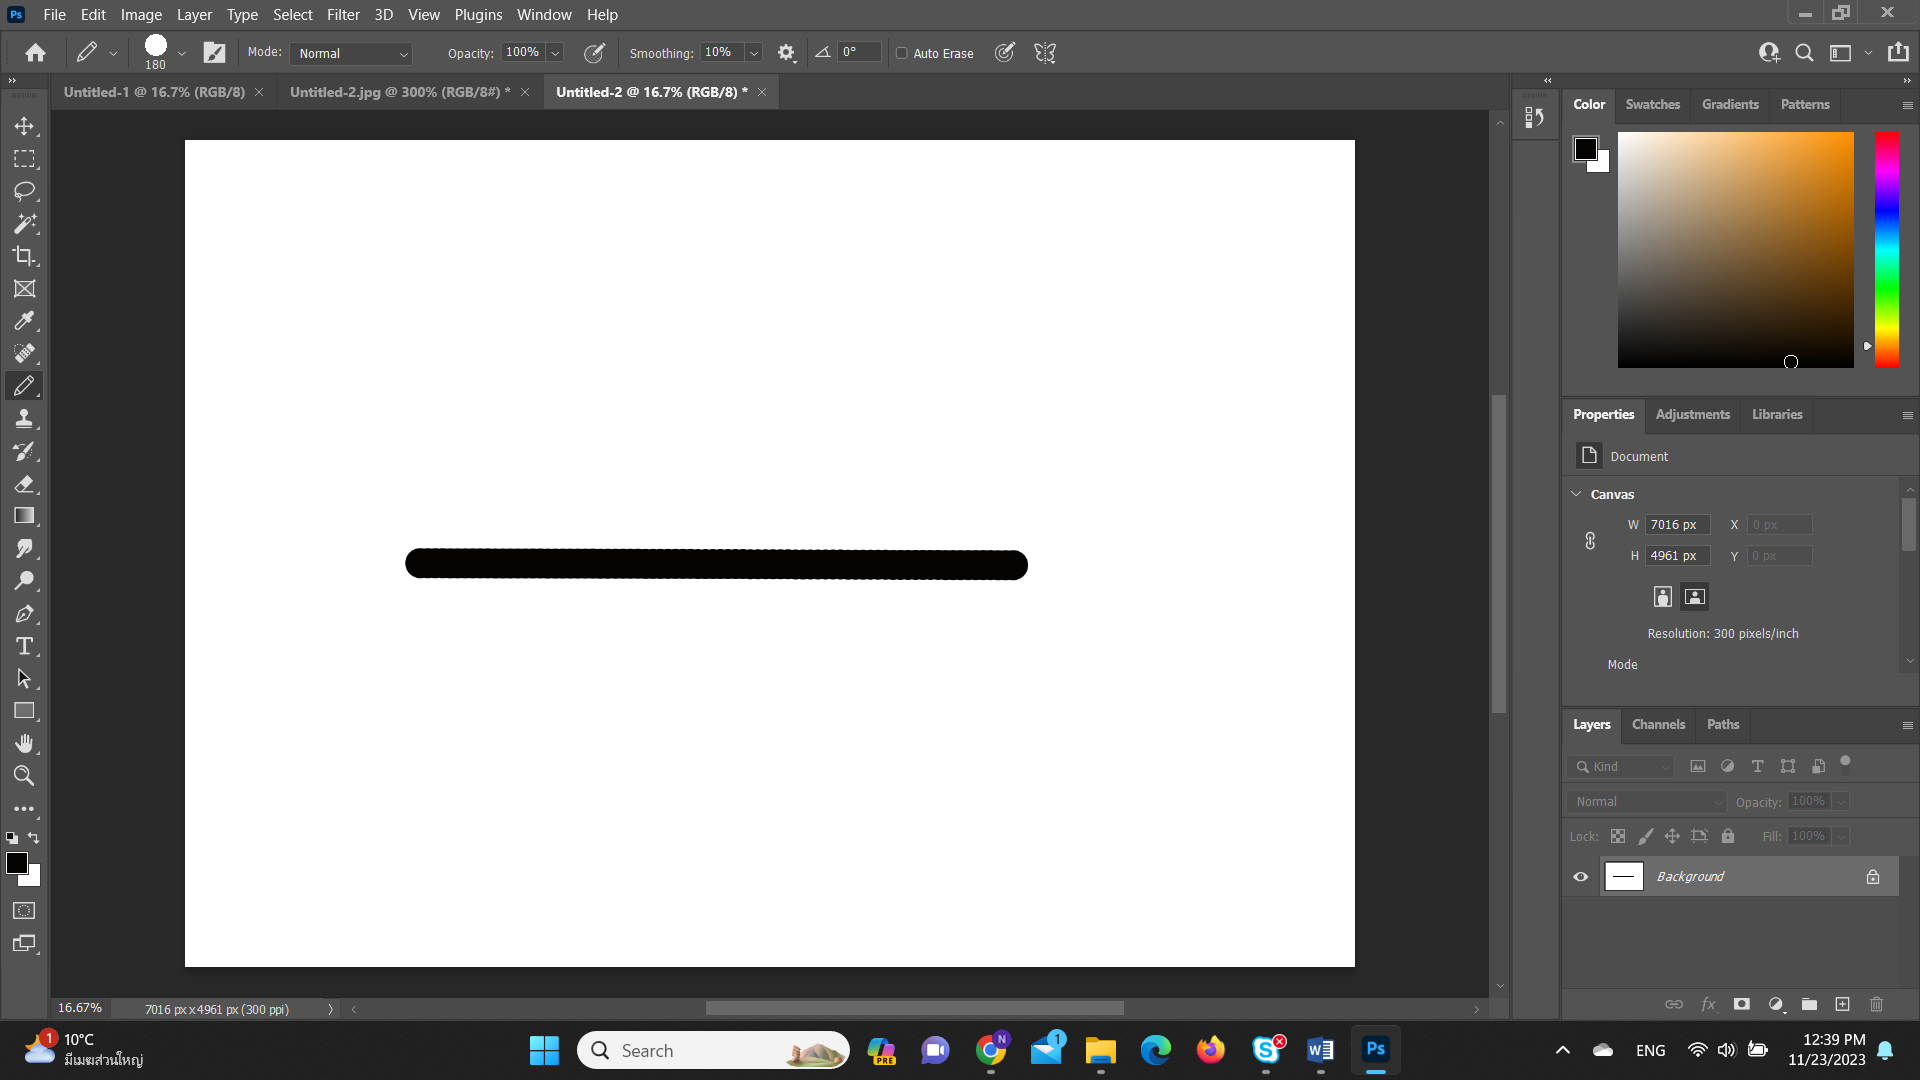This screenshot has height=1080, width=1920.
Task: Enable the Auto Erase checkbox
Action: (902, 53)
